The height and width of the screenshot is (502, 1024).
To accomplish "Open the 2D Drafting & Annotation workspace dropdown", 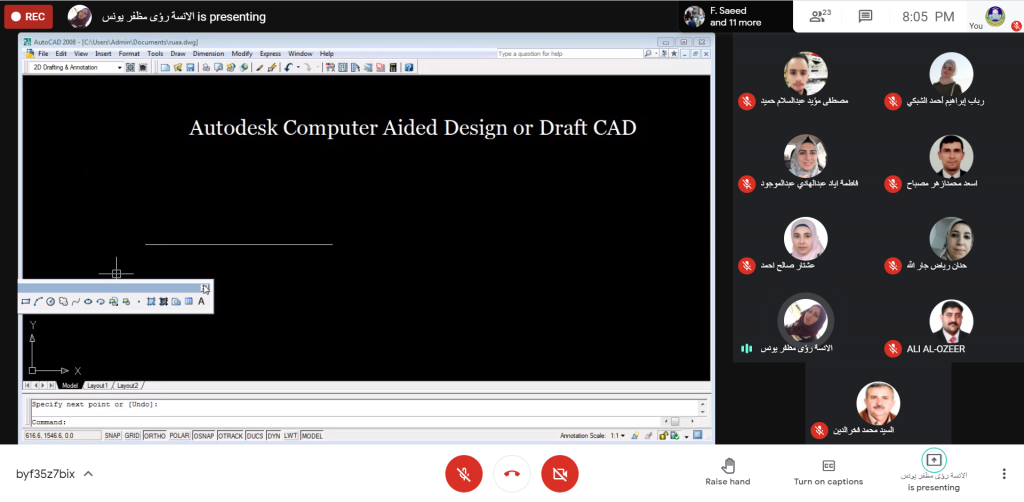I will [x=119, y=67].
